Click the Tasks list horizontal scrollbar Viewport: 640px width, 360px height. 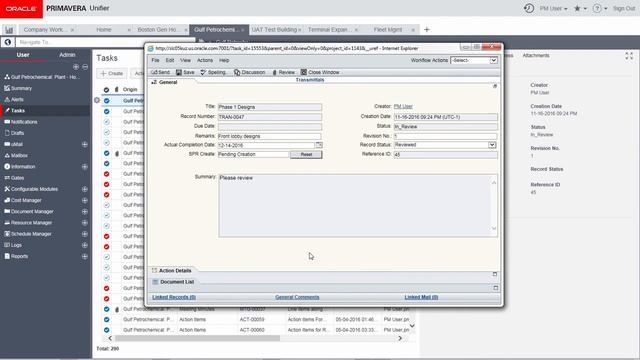click(x=198, y=338)
